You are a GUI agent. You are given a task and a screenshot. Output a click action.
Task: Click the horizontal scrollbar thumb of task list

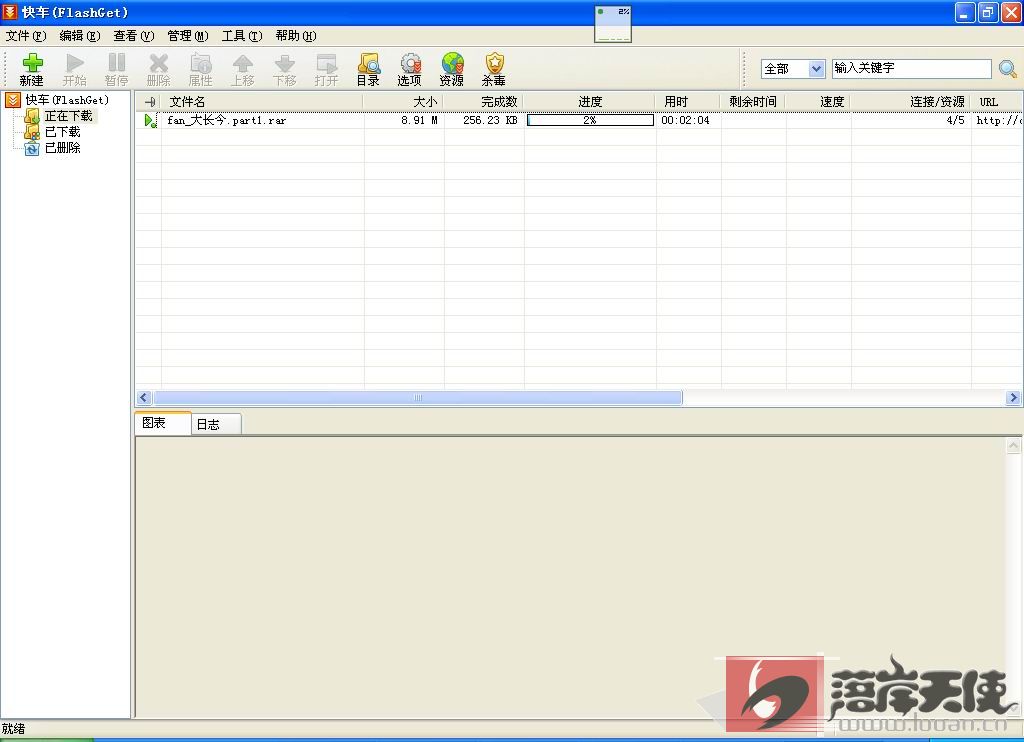click(418, 397)
